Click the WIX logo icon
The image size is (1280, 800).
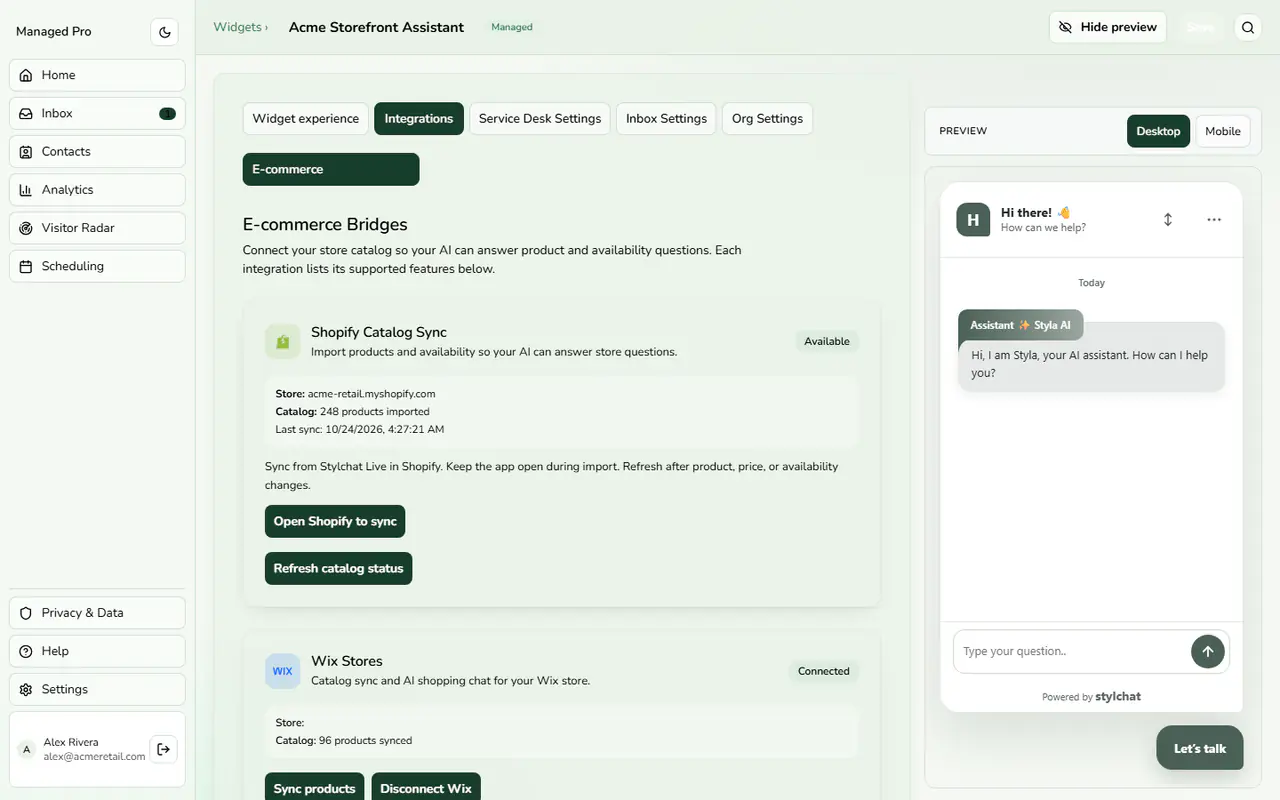coord(283,671)
